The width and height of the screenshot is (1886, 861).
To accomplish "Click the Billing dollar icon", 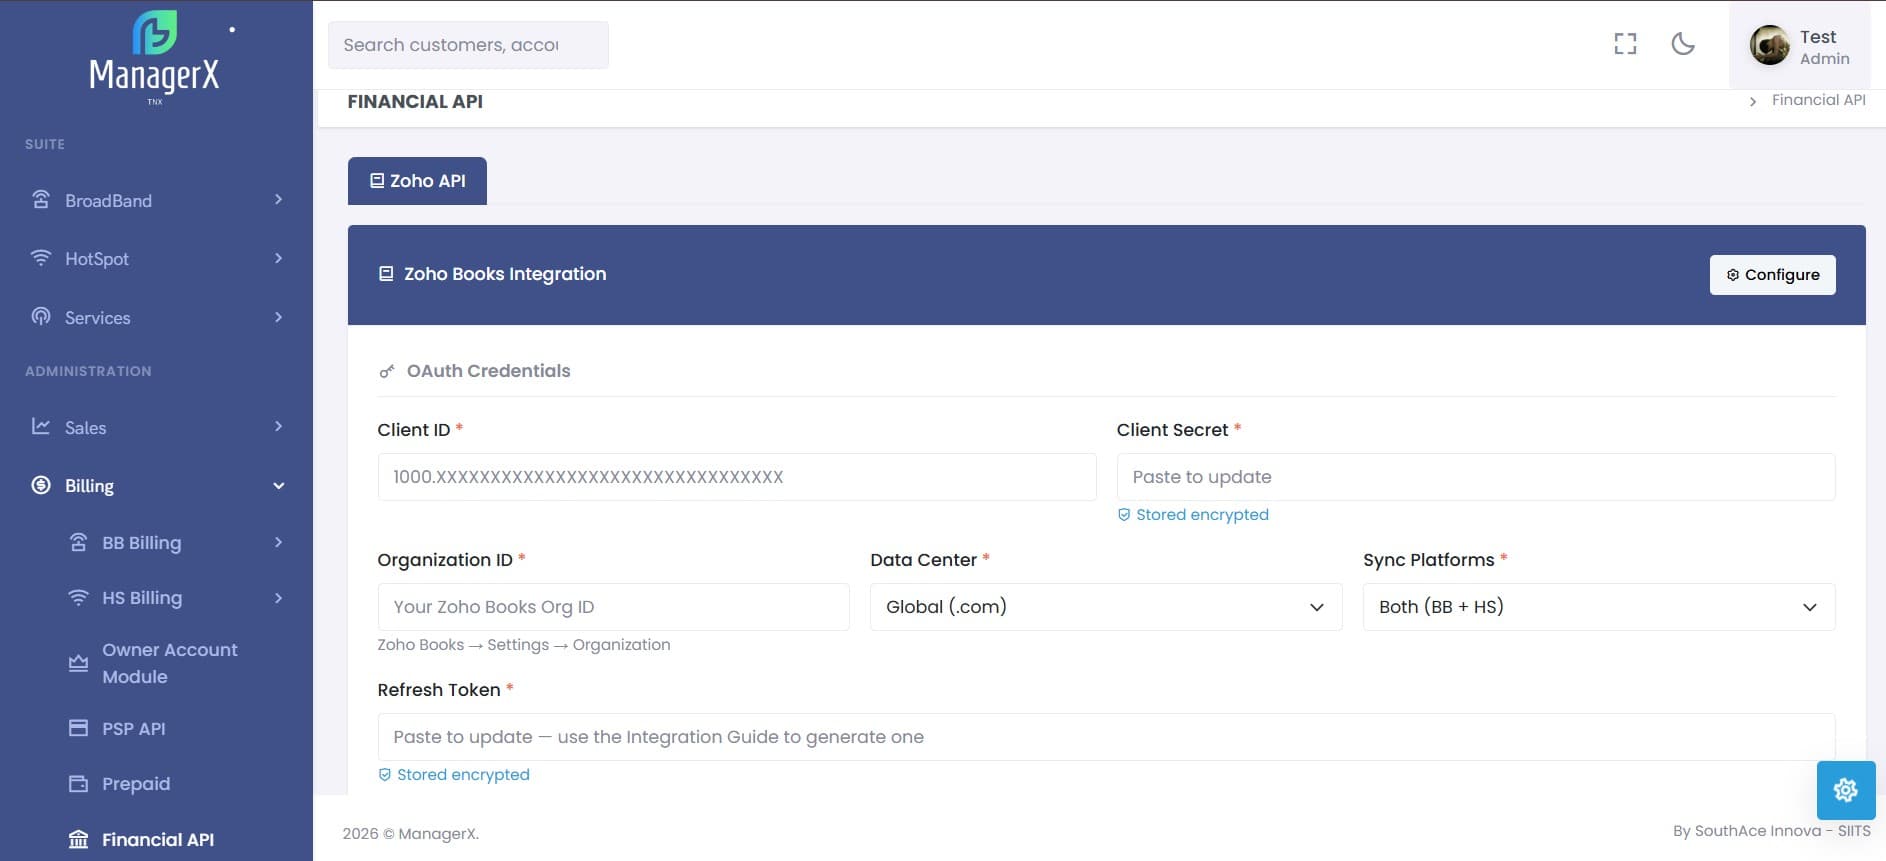I will tap(41, 485).
